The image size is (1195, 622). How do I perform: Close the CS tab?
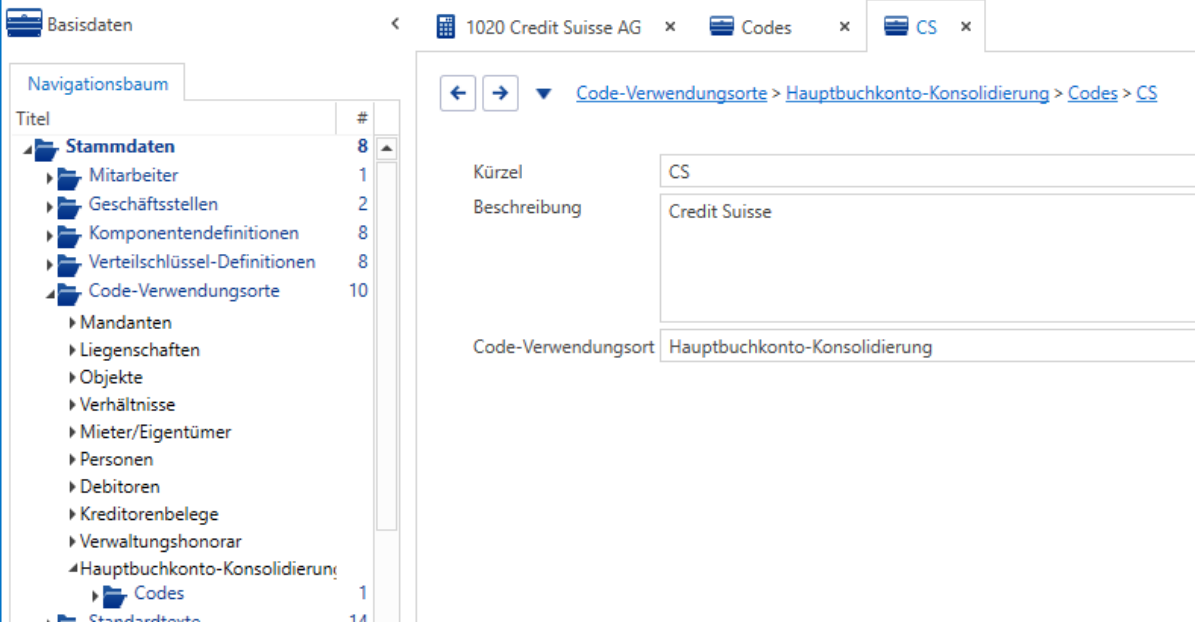coord(966,27)
